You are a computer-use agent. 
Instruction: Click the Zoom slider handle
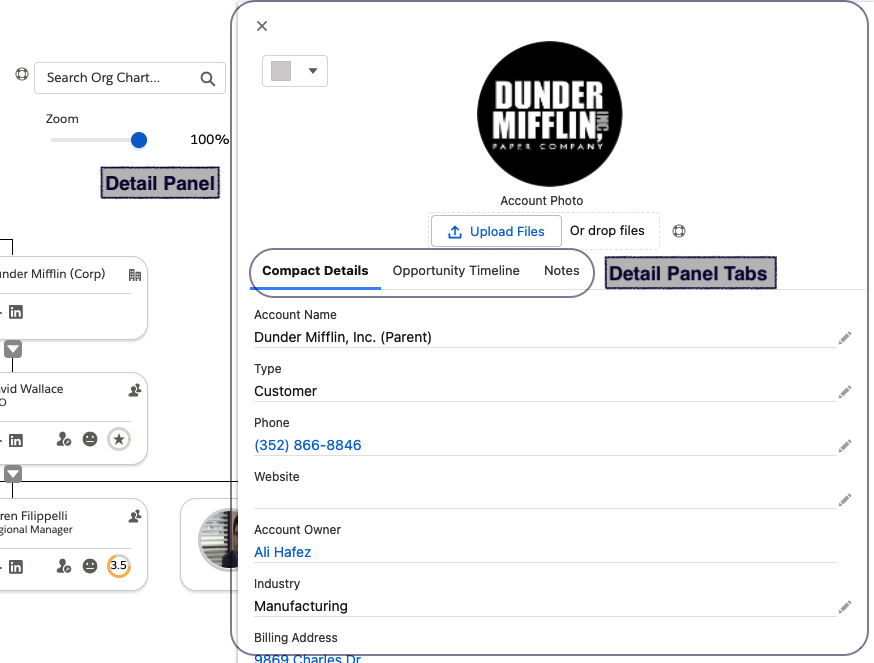point(139,140)
